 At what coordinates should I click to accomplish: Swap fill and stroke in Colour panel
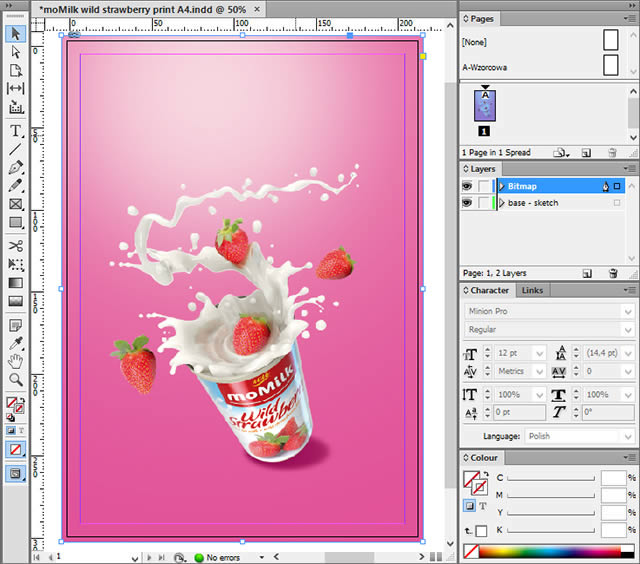pos(486,474)
